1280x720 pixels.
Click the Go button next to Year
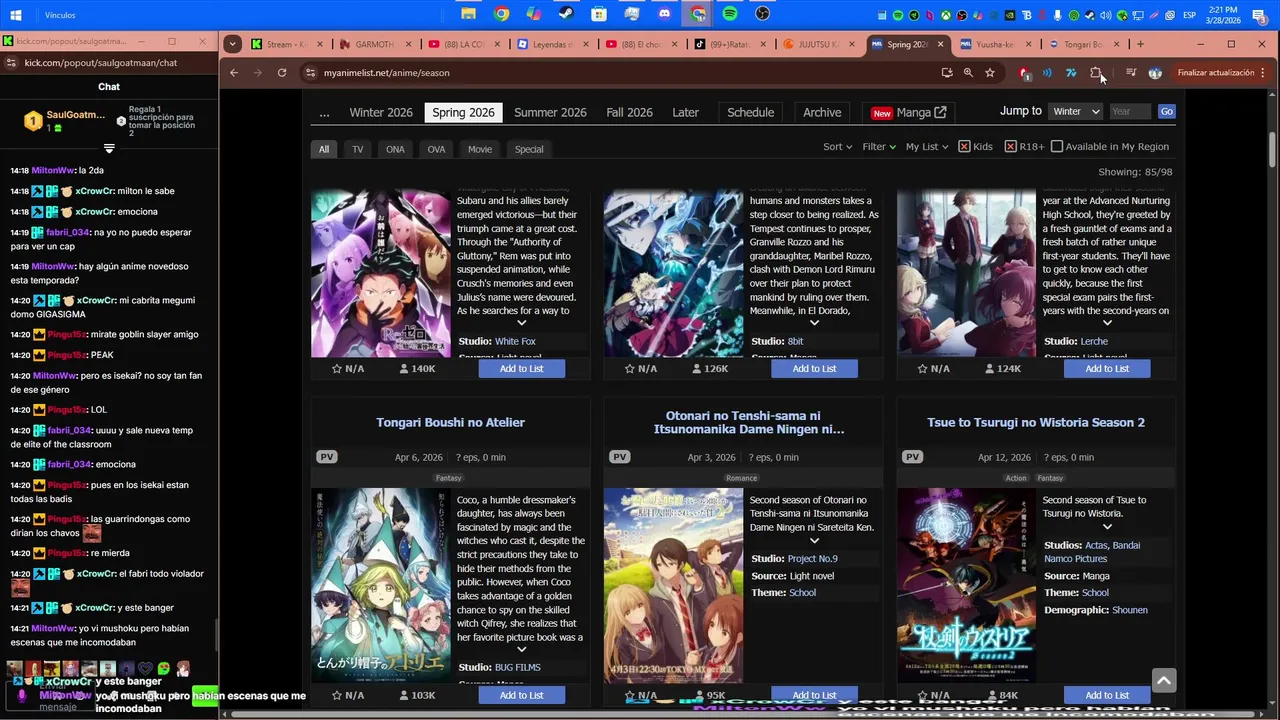coord(1166,112)
